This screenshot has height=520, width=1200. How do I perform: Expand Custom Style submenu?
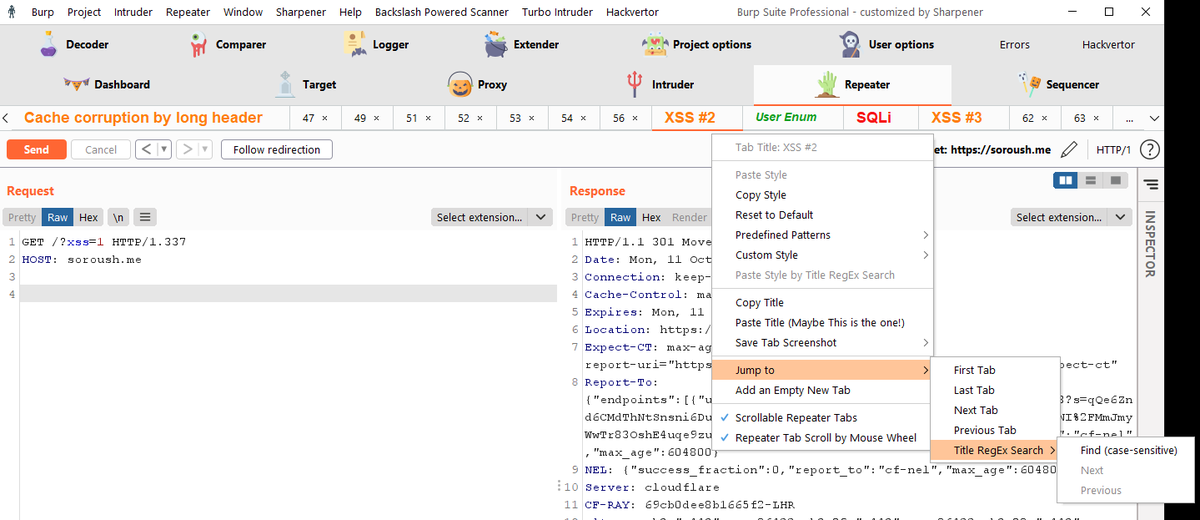pos(821,255)
